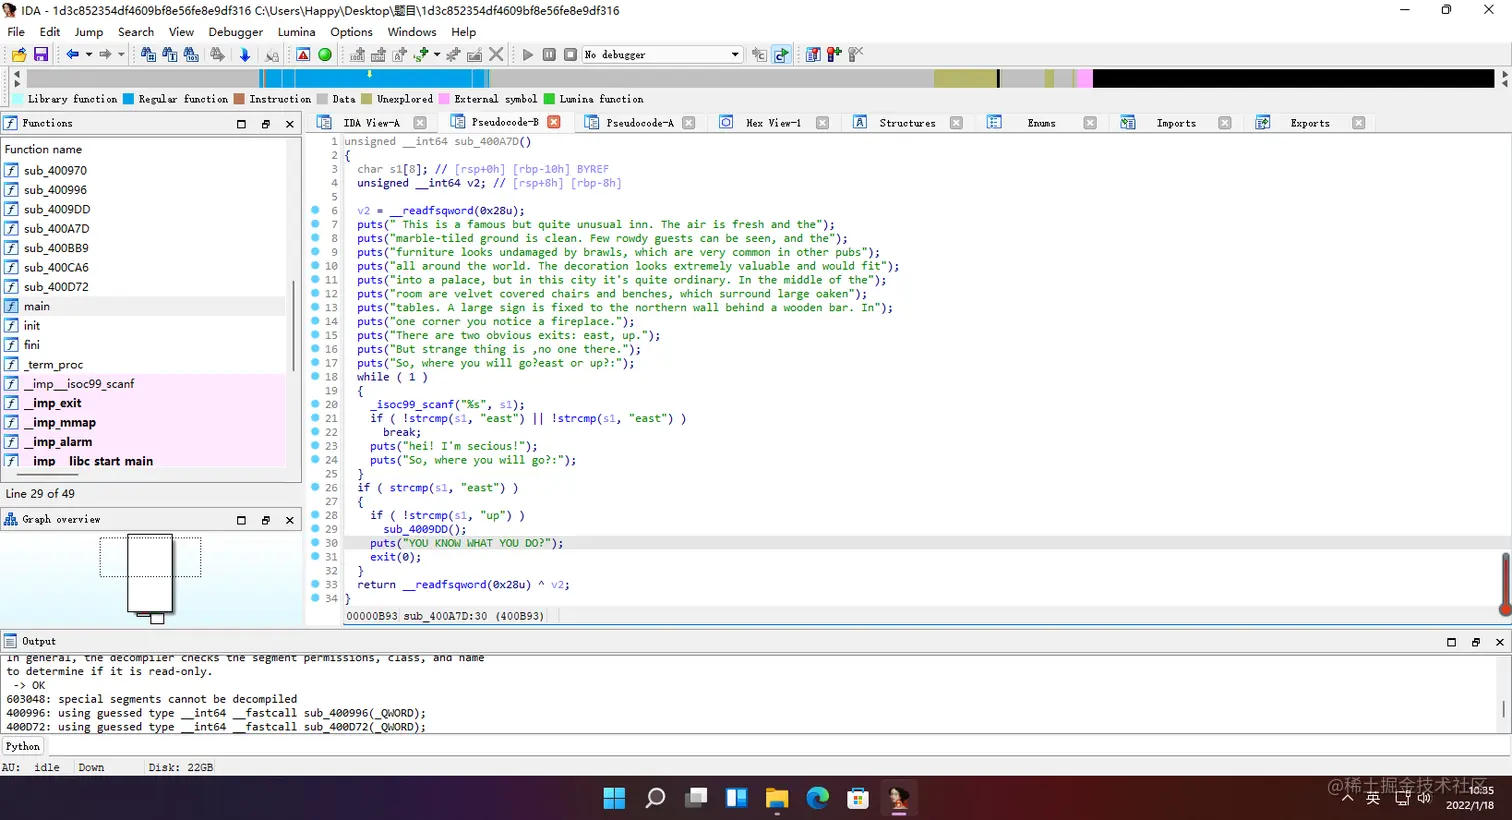Jump back with the blue left arrow

point(73,55)
